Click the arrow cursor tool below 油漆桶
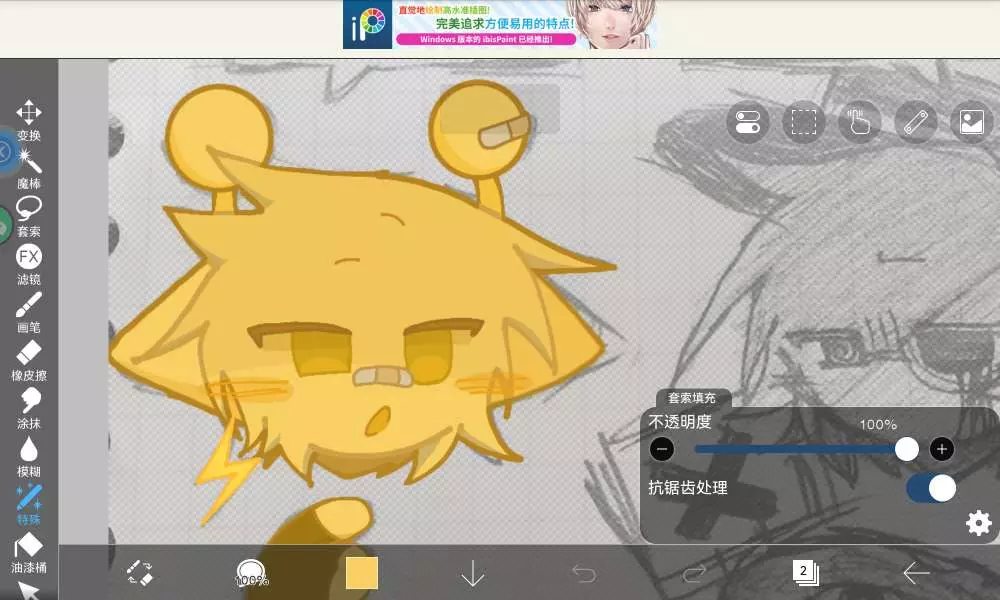The image size is (1000, 600). pyautogui.click(x=29, y=590)
